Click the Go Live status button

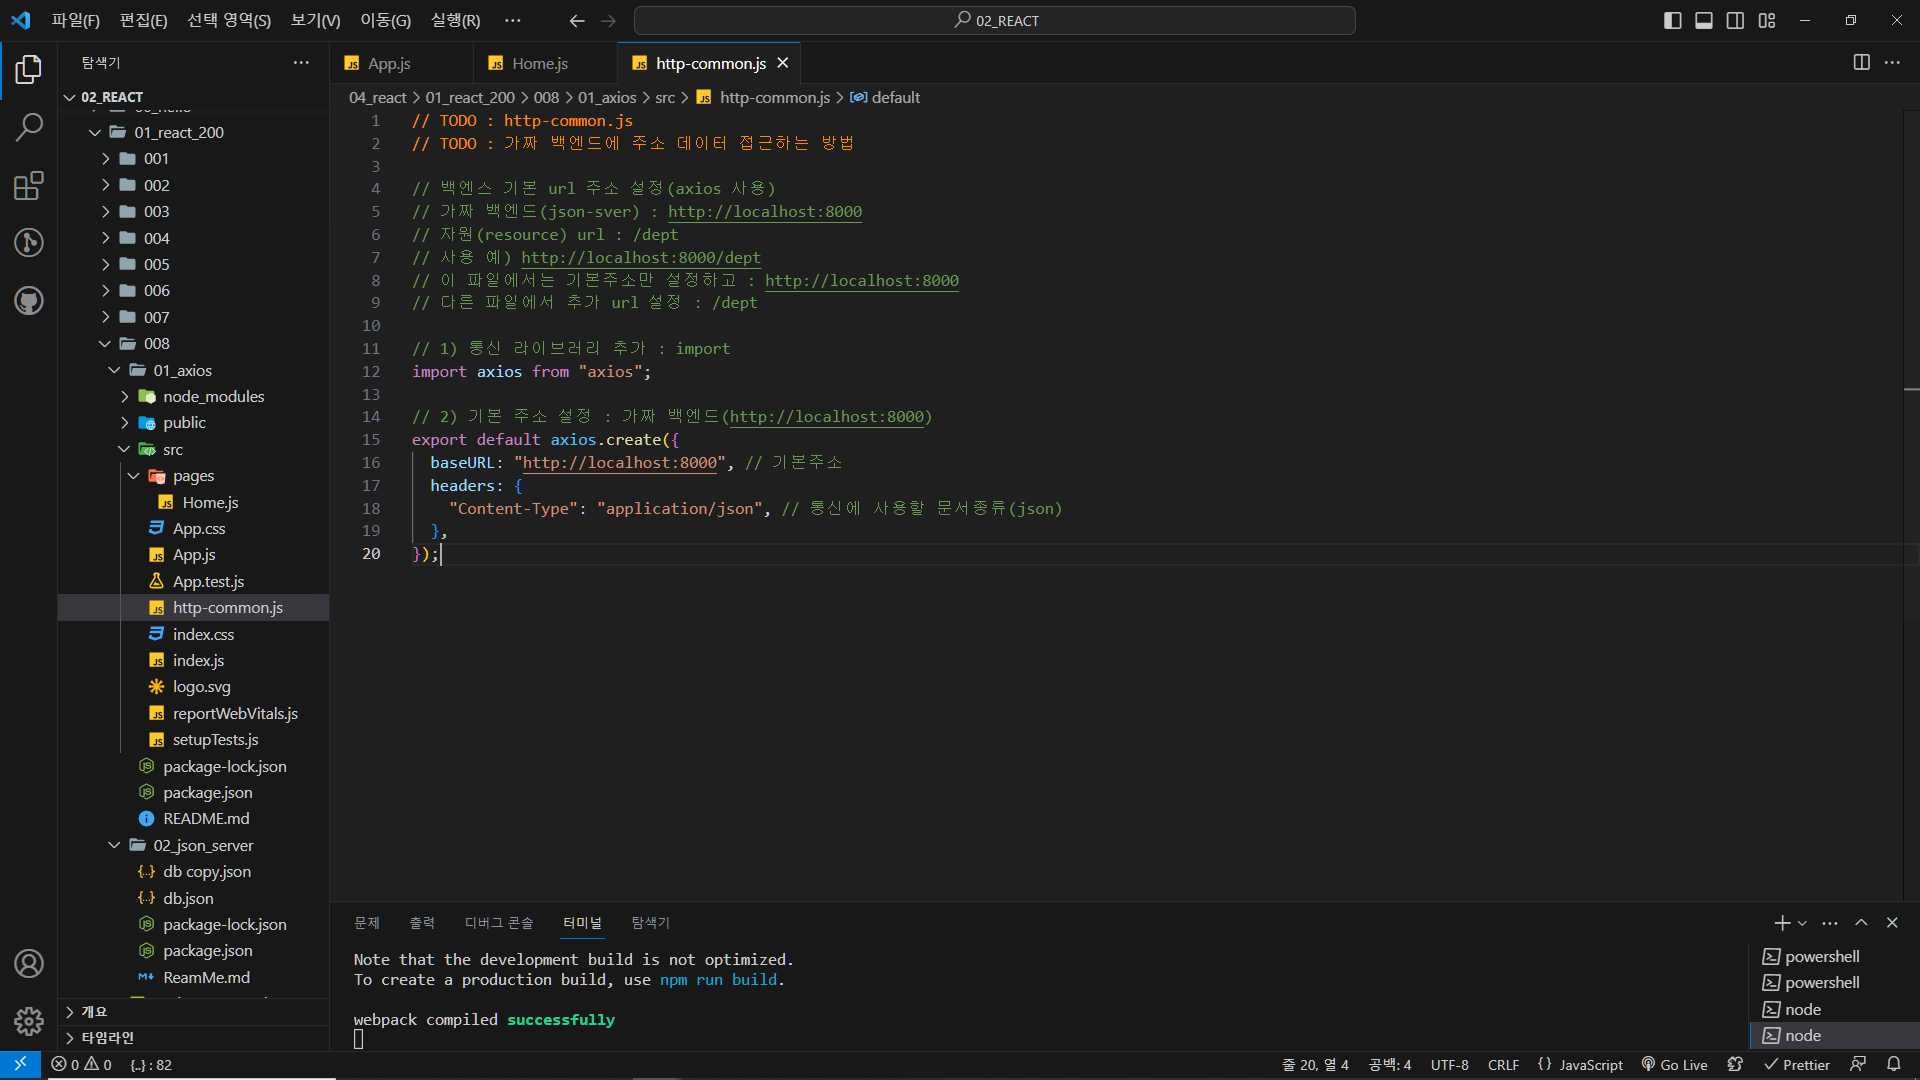click(1674, 1065)
